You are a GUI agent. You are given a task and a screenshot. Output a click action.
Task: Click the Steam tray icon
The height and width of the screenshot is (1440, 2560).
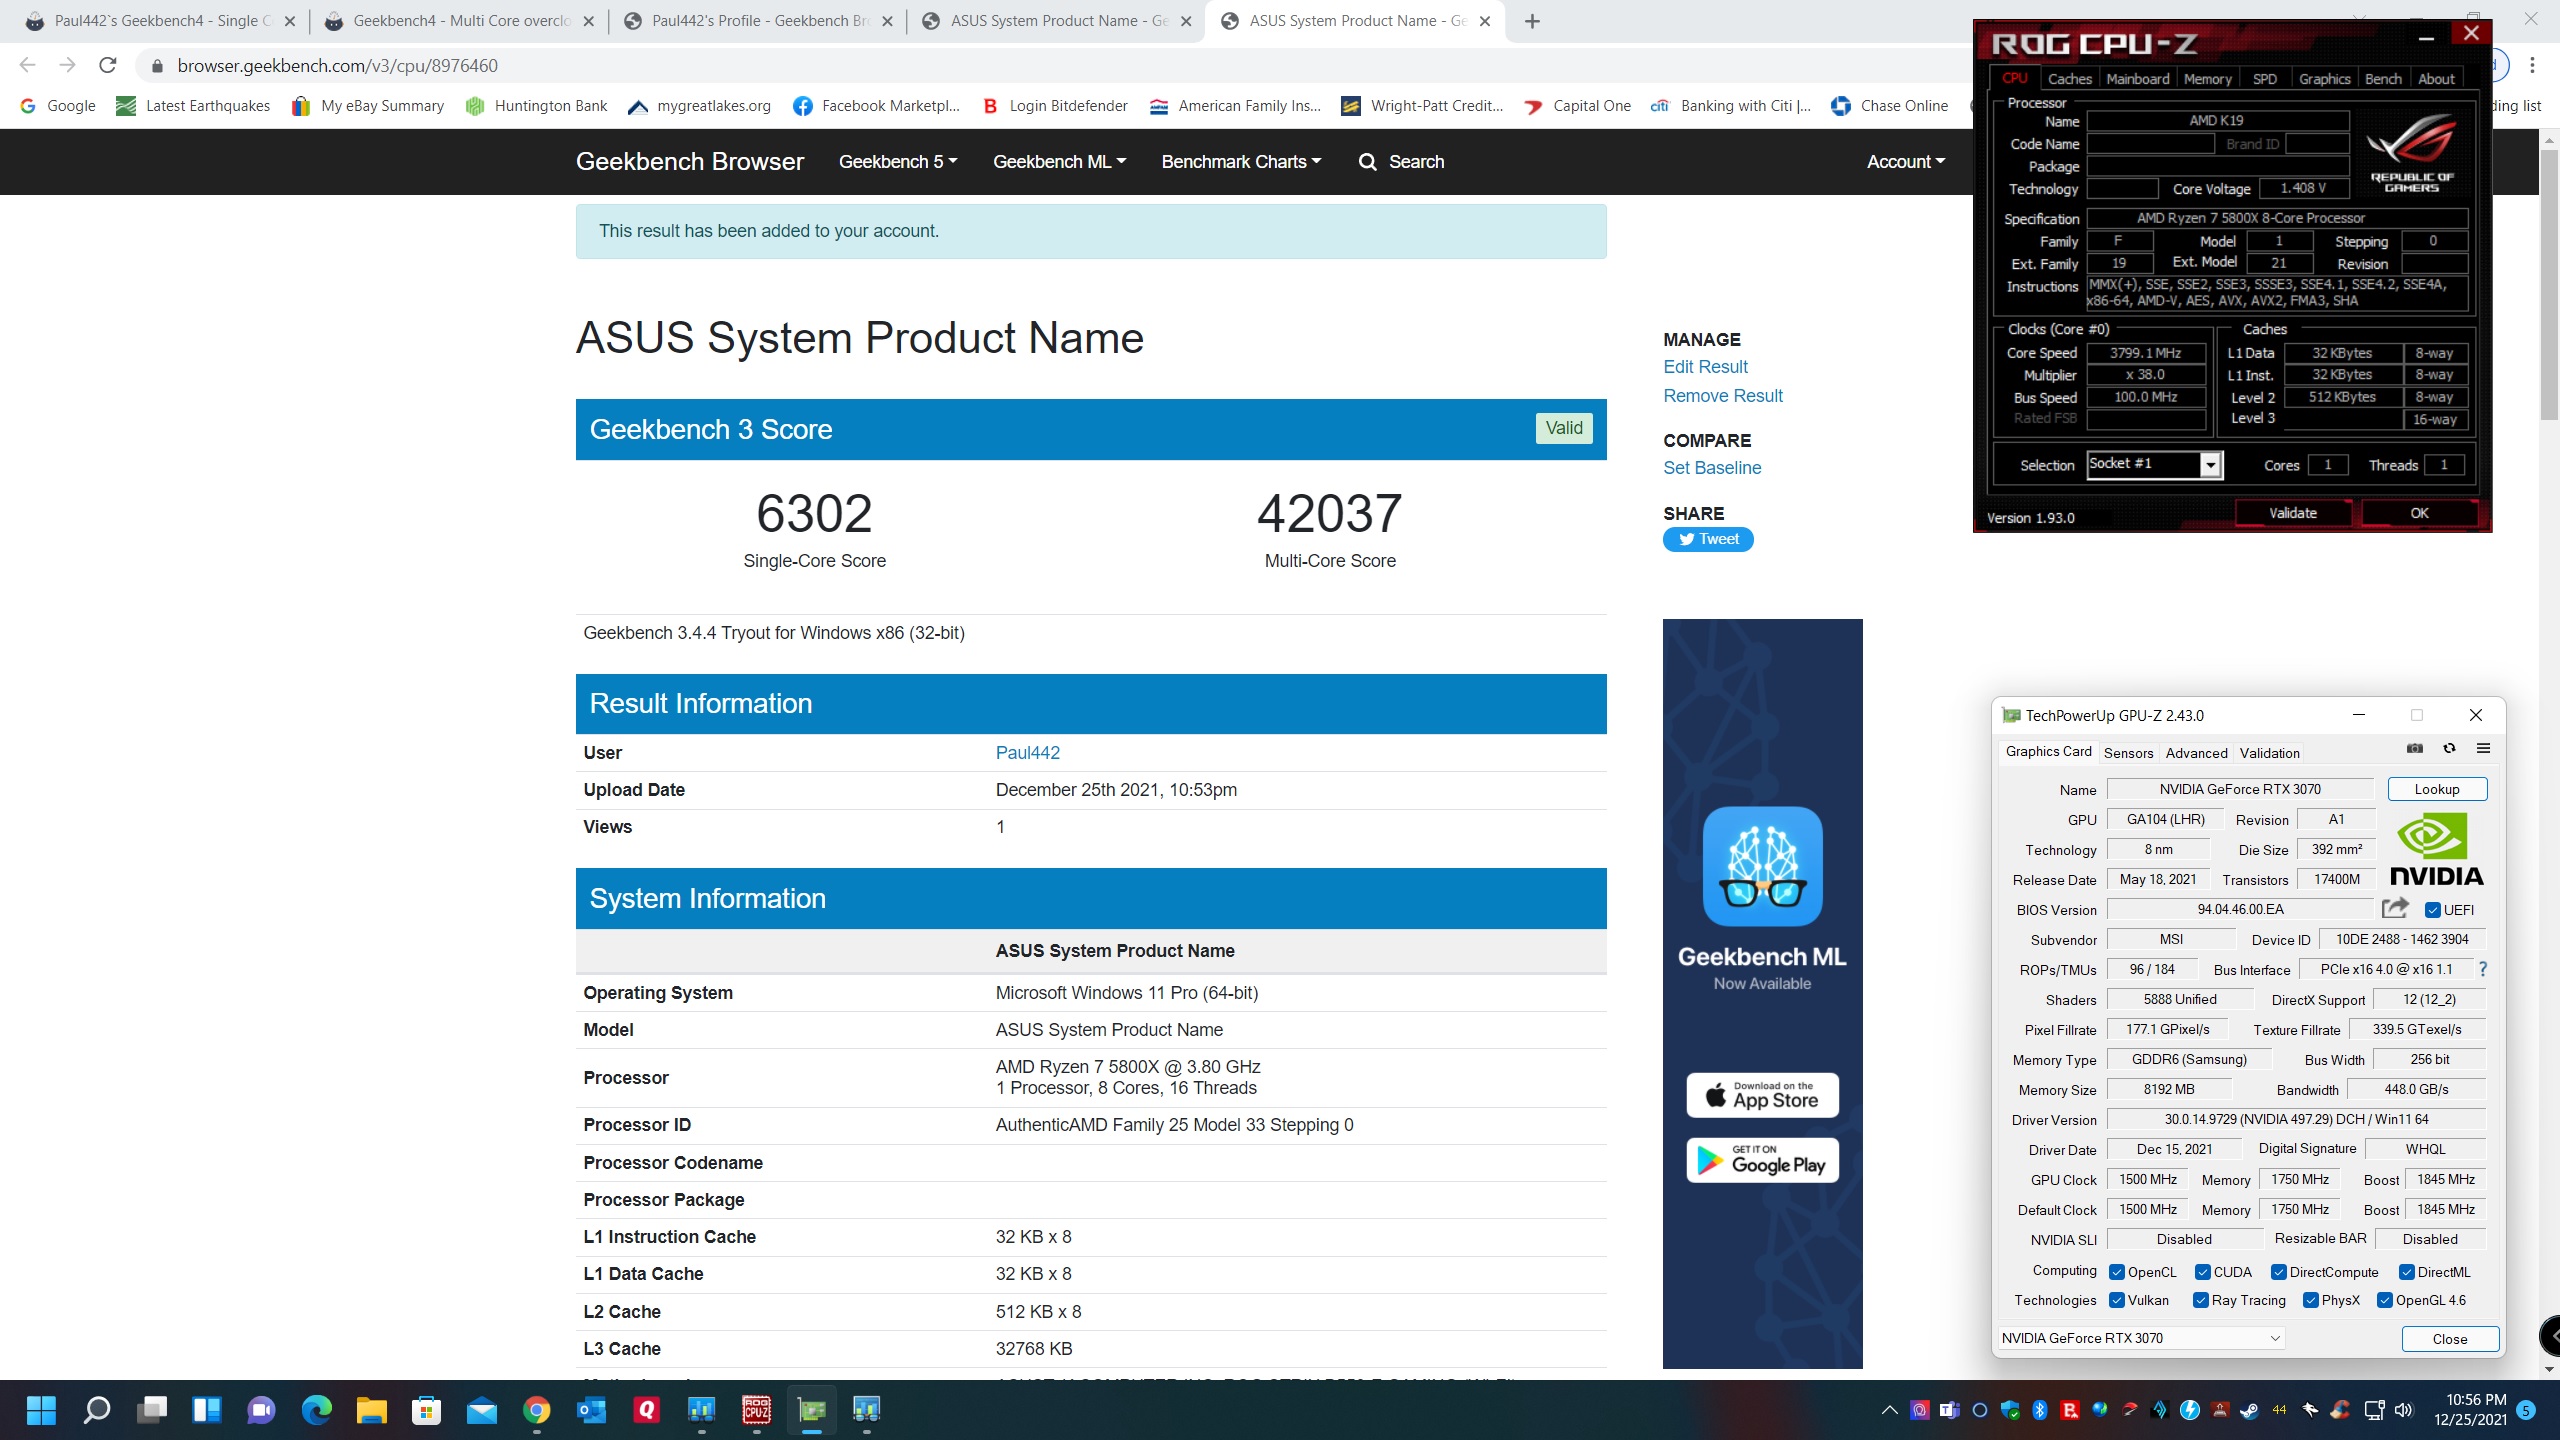(x=2249, y=1410)
